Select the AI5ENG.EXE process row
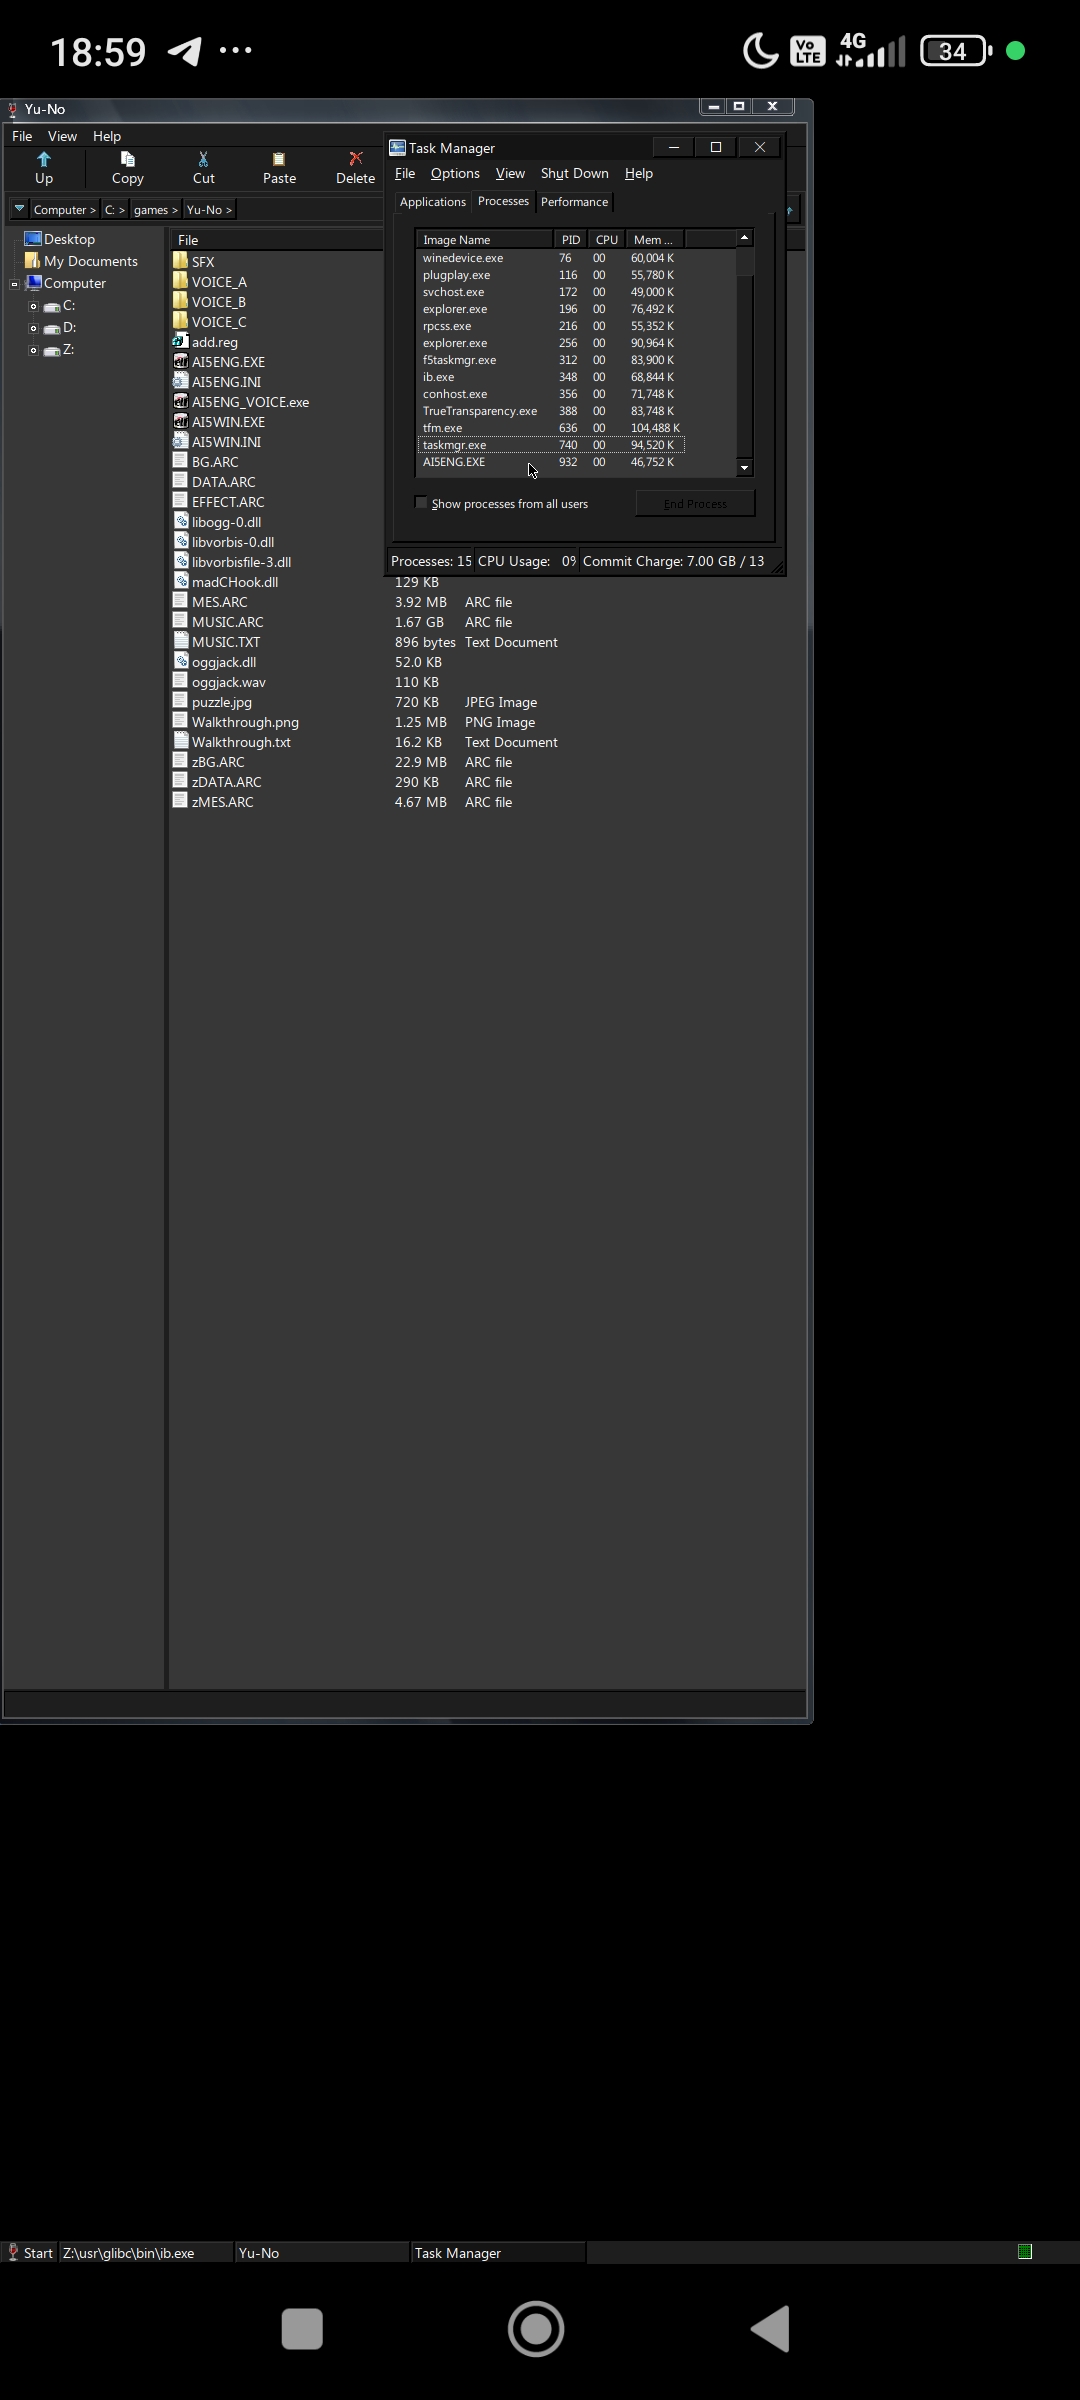 coord(454,462)
